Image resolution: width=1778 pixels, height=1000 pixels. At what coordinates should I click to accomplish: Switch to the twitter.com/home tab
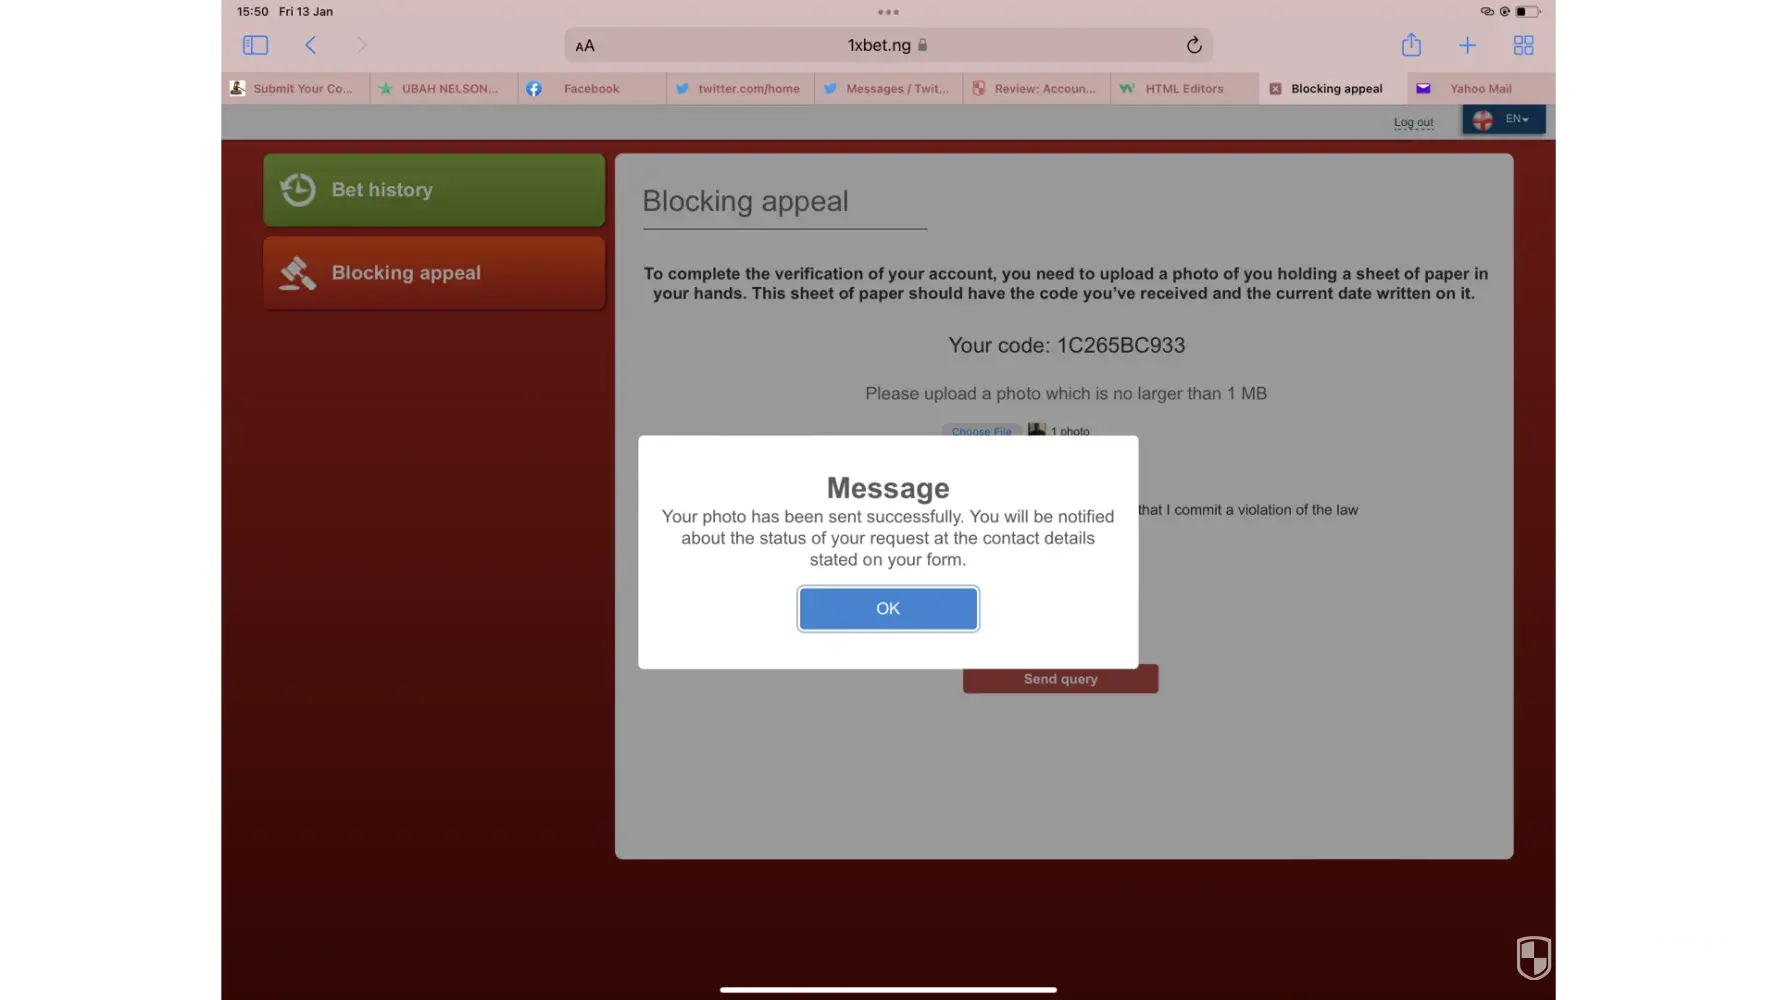click(x=748, y=89)
